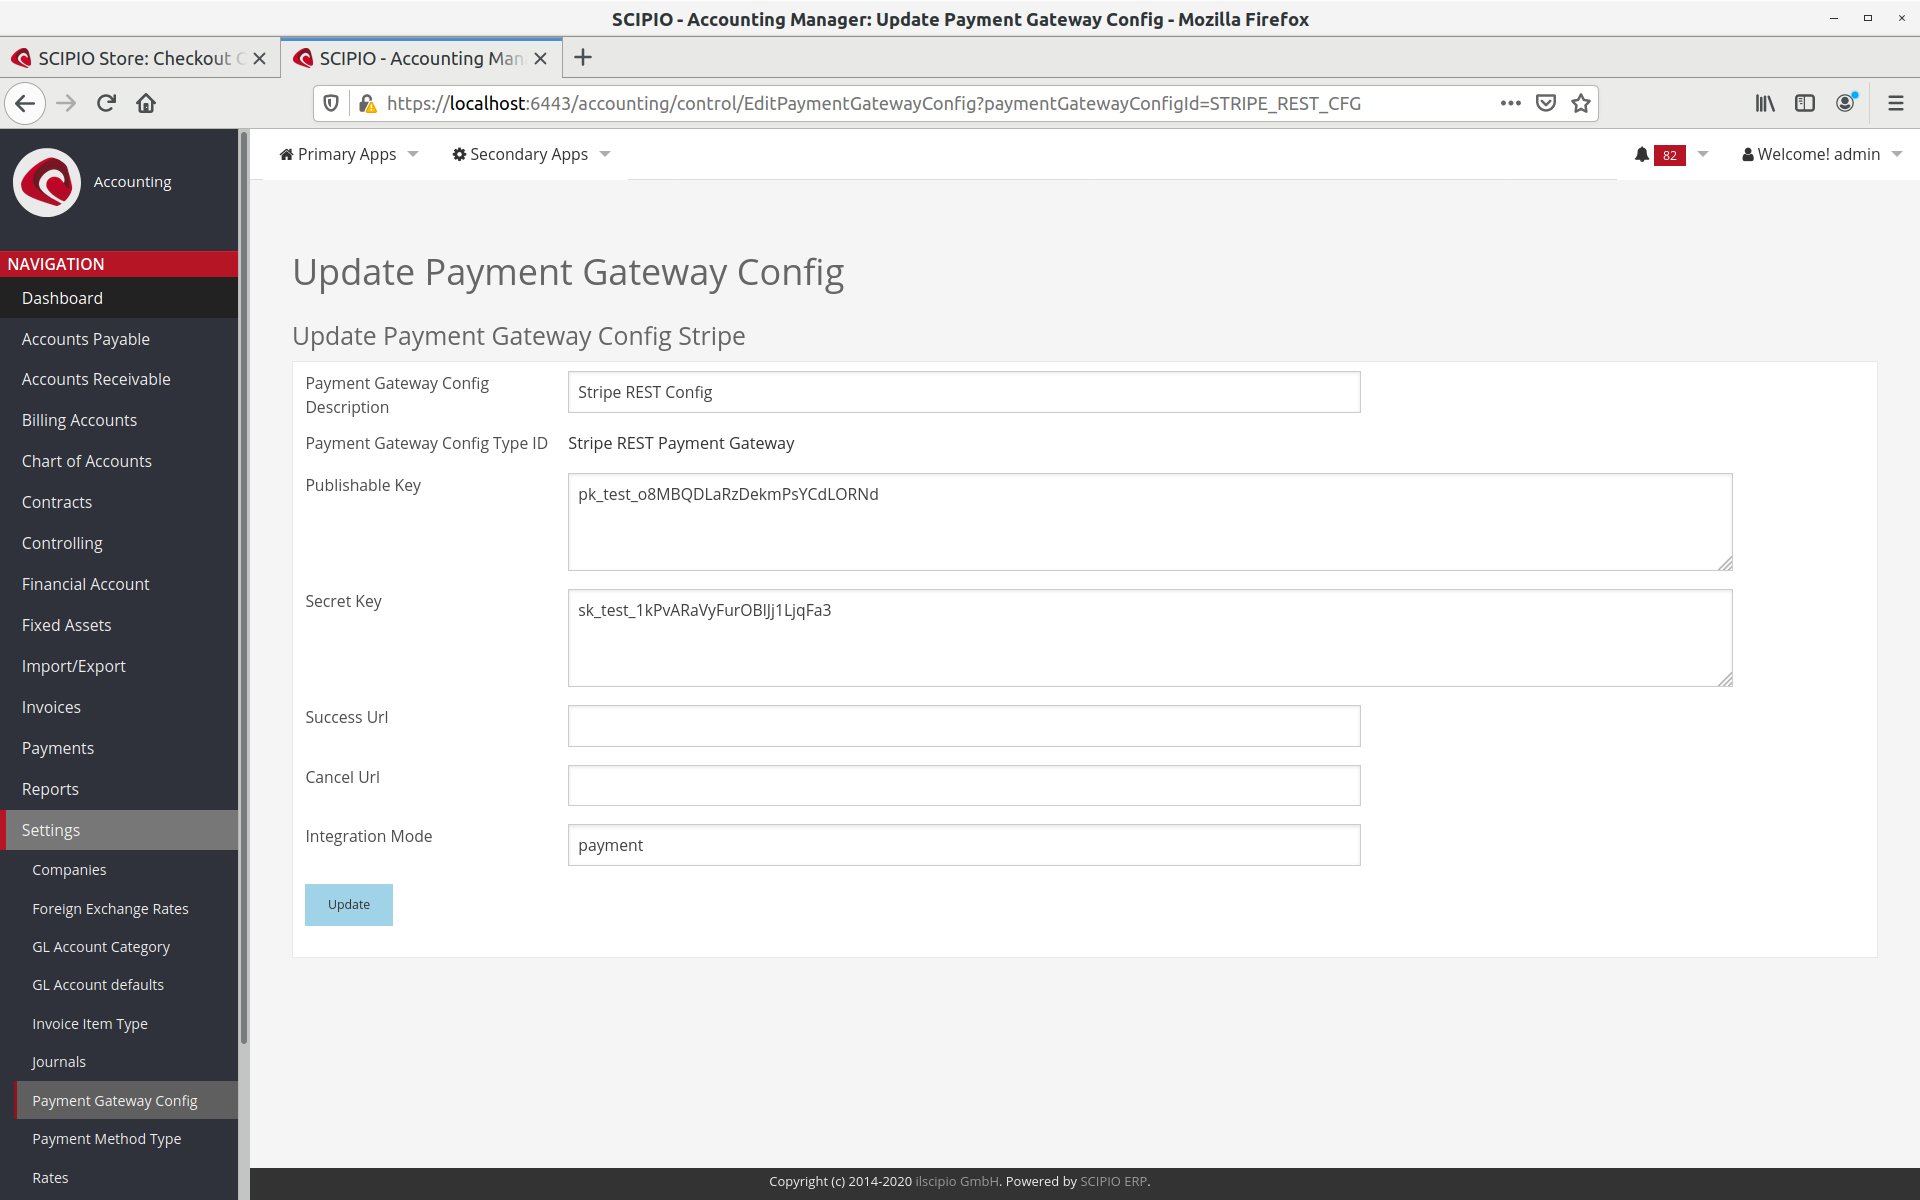1920x1200 pixels.
Task: Select Payment Method Type under Settings
Action: click(x=106, y=1139)
